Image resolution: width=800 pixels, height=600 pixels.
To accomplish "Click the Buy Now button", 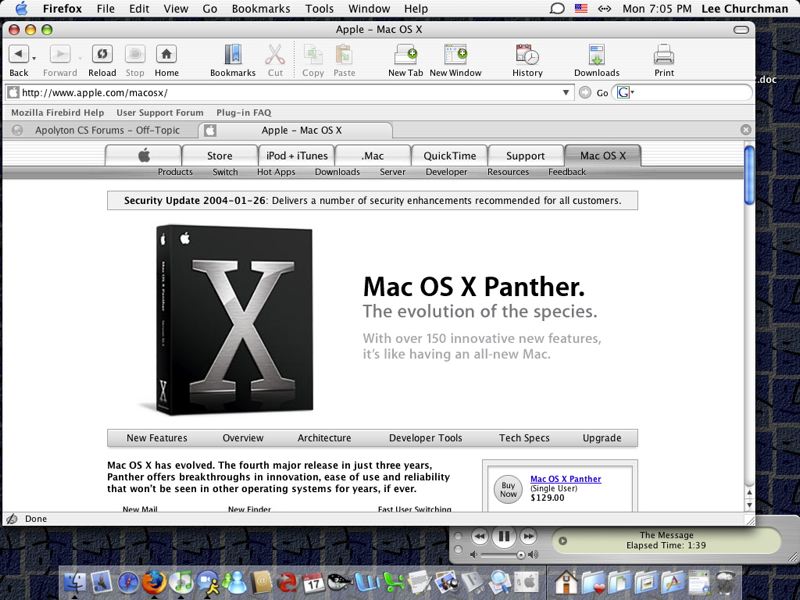I will (x=508, y=488).
